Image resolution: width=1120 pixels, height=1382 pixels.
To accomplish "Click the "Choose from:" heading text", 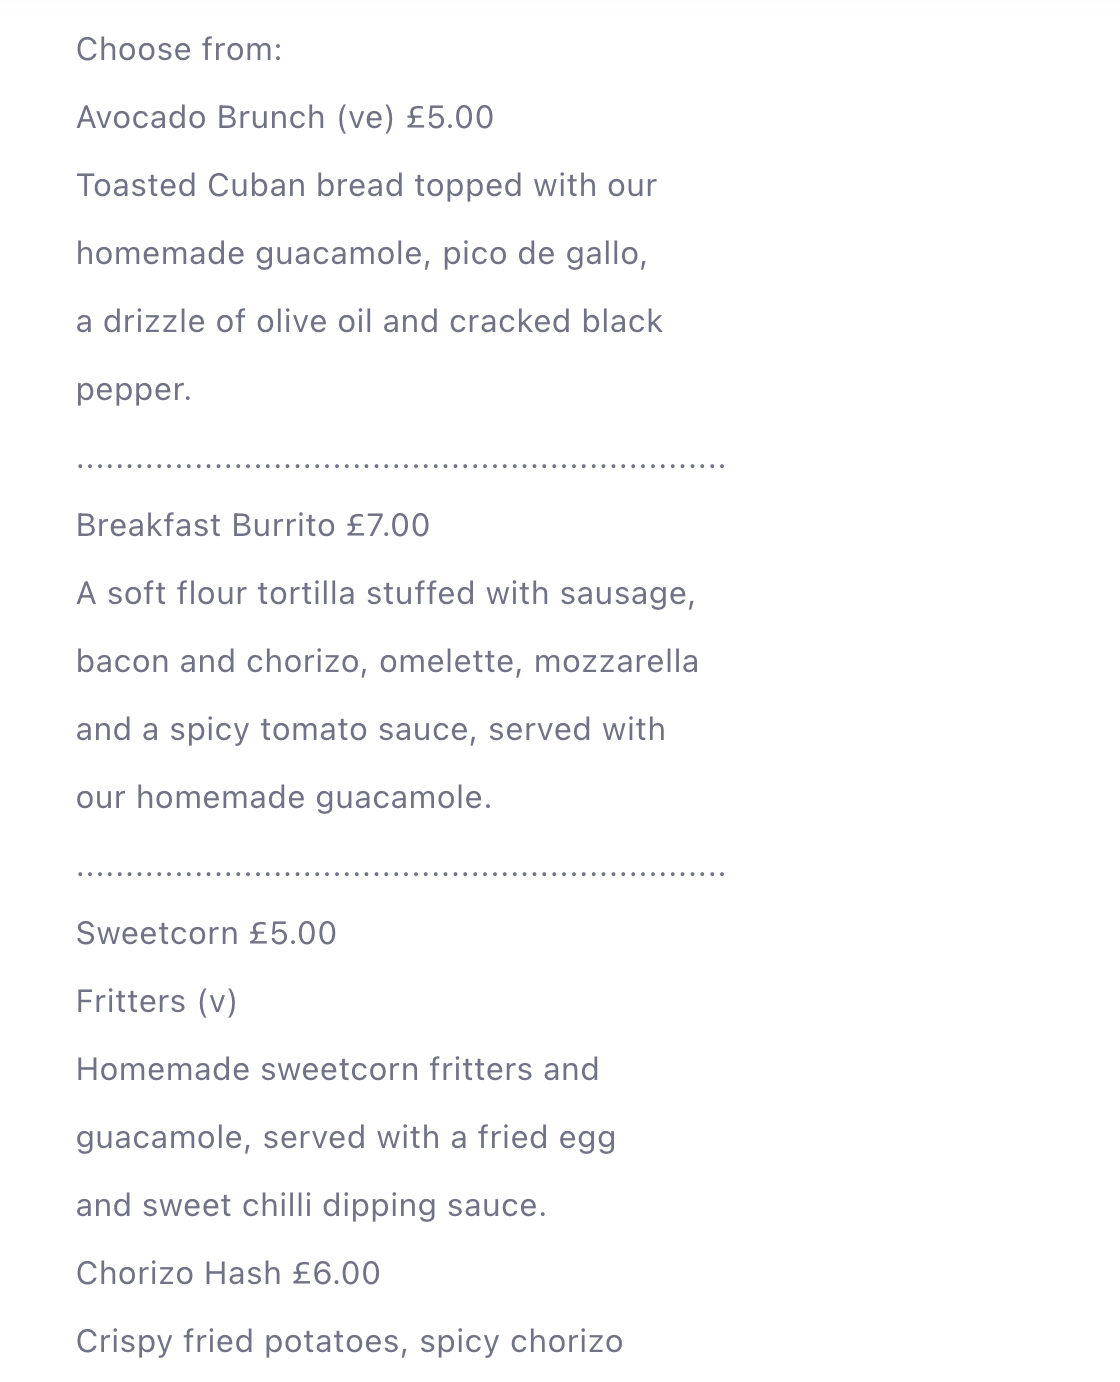I will click(179, 50).
